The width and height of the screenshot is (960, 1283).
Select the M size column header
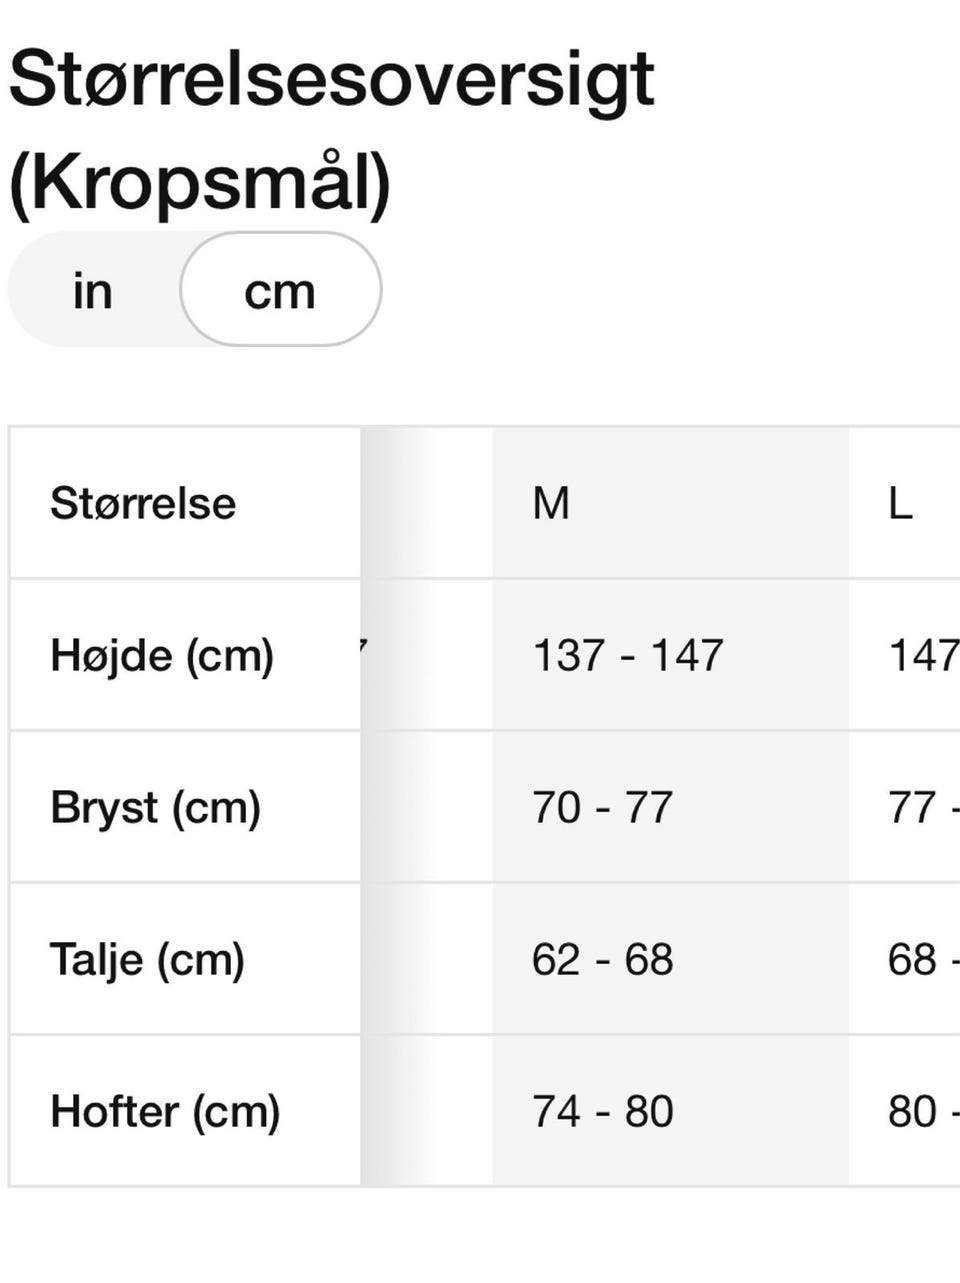click(x=551, y=502)
